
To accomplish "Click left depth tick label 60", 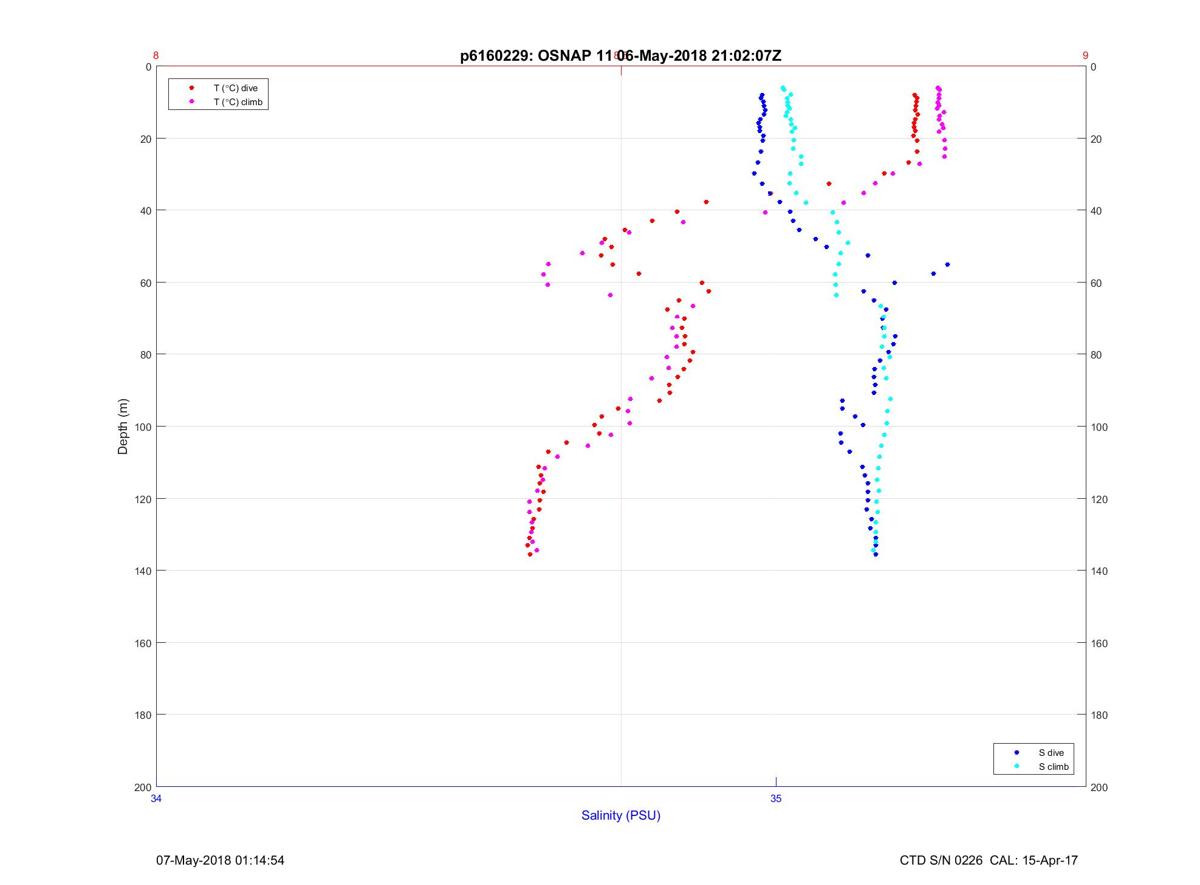I will 145,283.
